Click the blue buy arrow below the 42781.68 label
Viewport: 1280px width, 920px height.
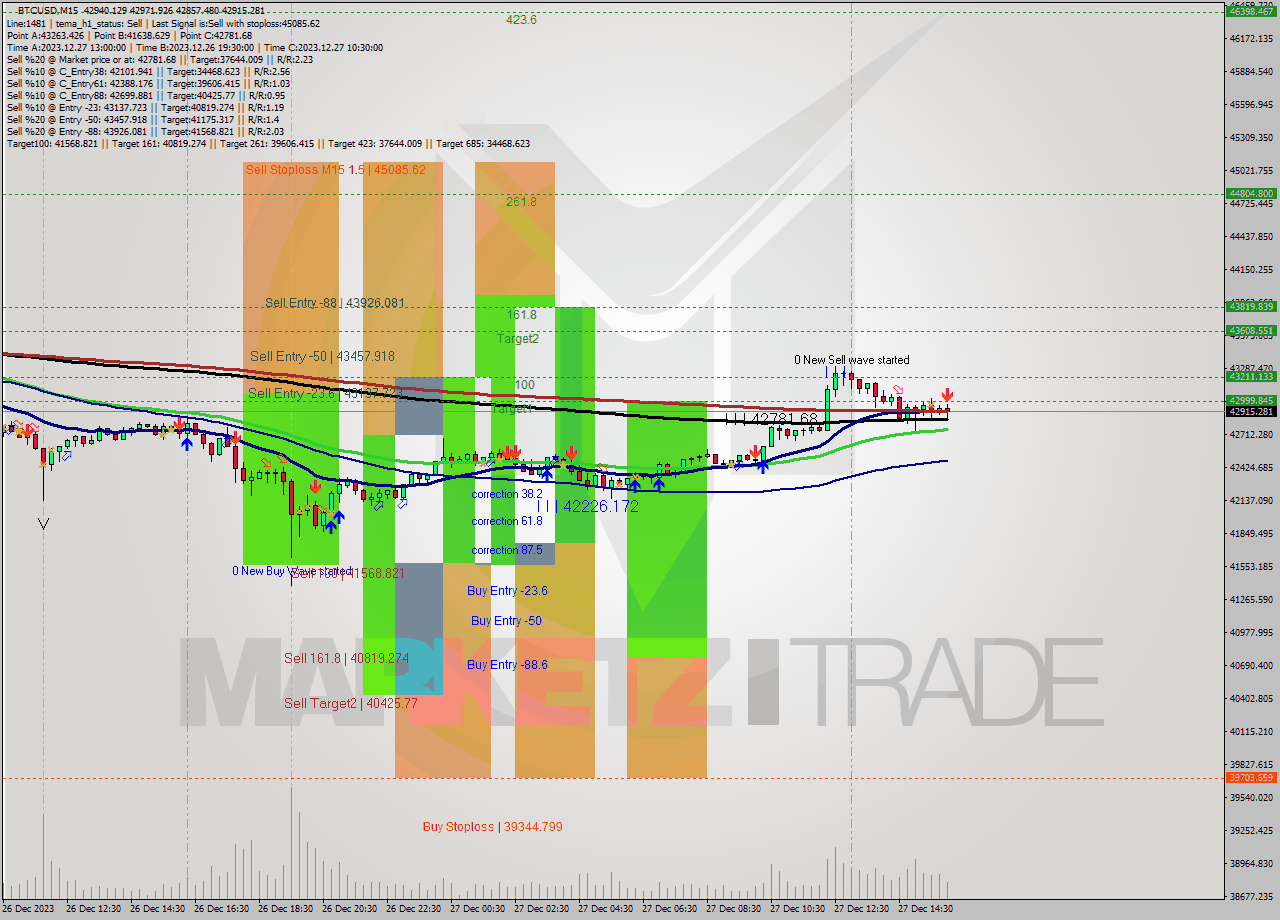pyautogui.click(x=762, y=466)
